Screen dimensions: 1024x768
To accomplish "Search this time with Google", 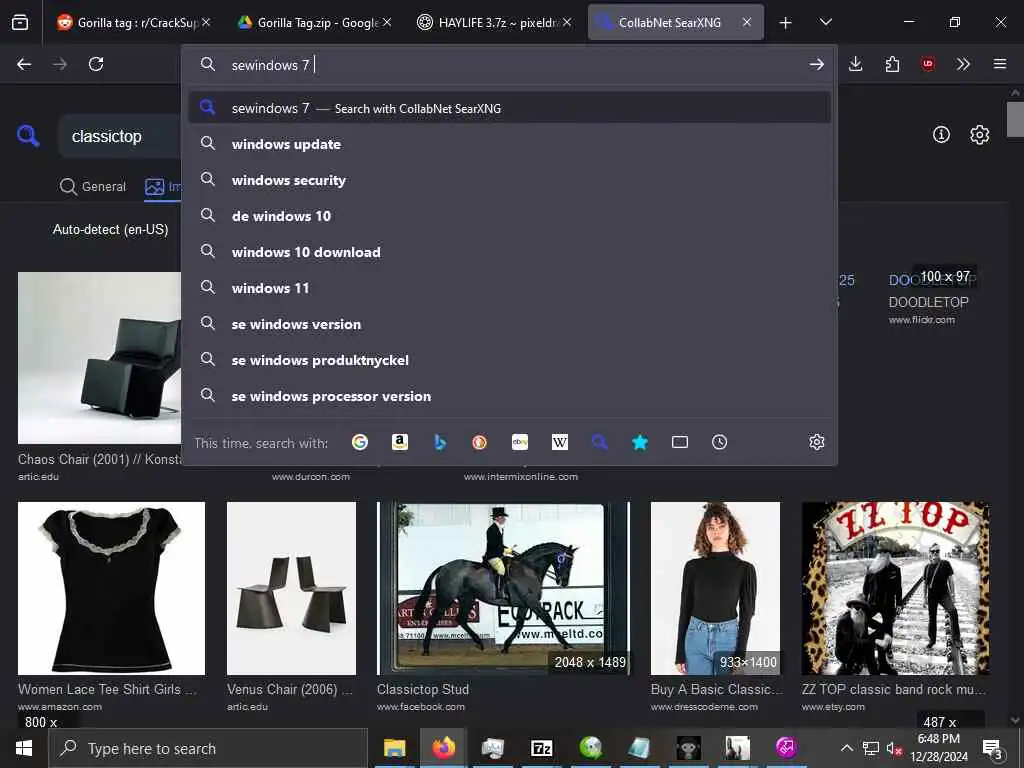I will 360,442.
